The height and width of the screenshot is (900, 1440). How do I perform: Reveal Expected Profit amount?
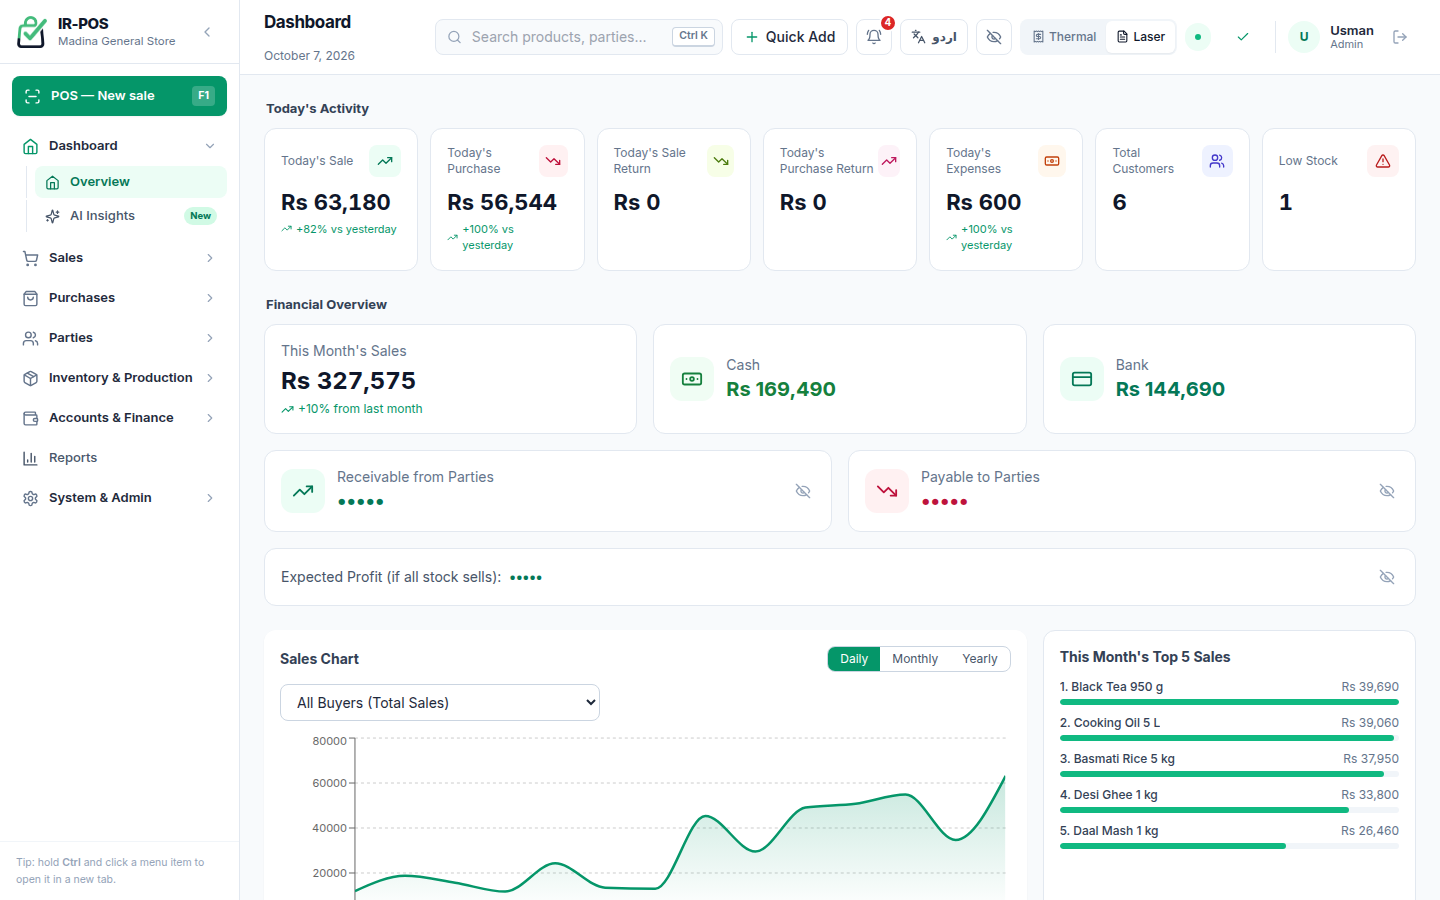1387,577
